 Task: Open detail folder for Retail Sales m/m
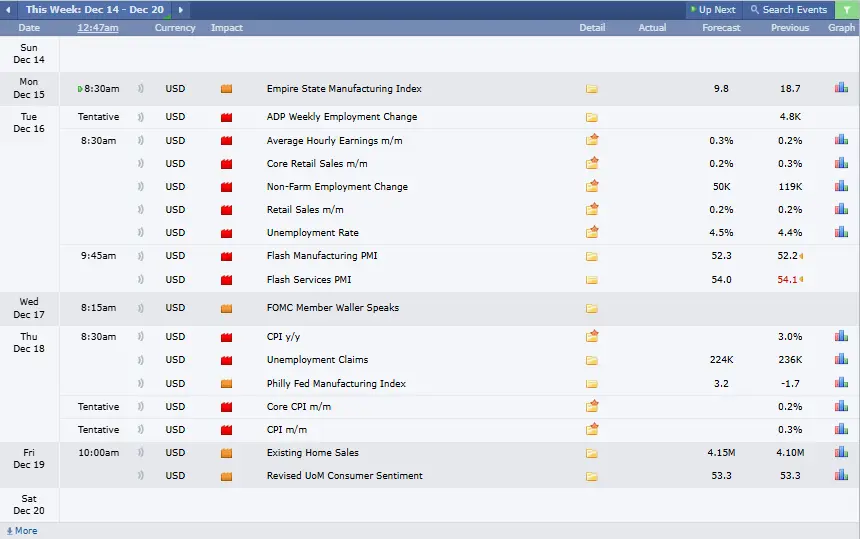(591, 209)
